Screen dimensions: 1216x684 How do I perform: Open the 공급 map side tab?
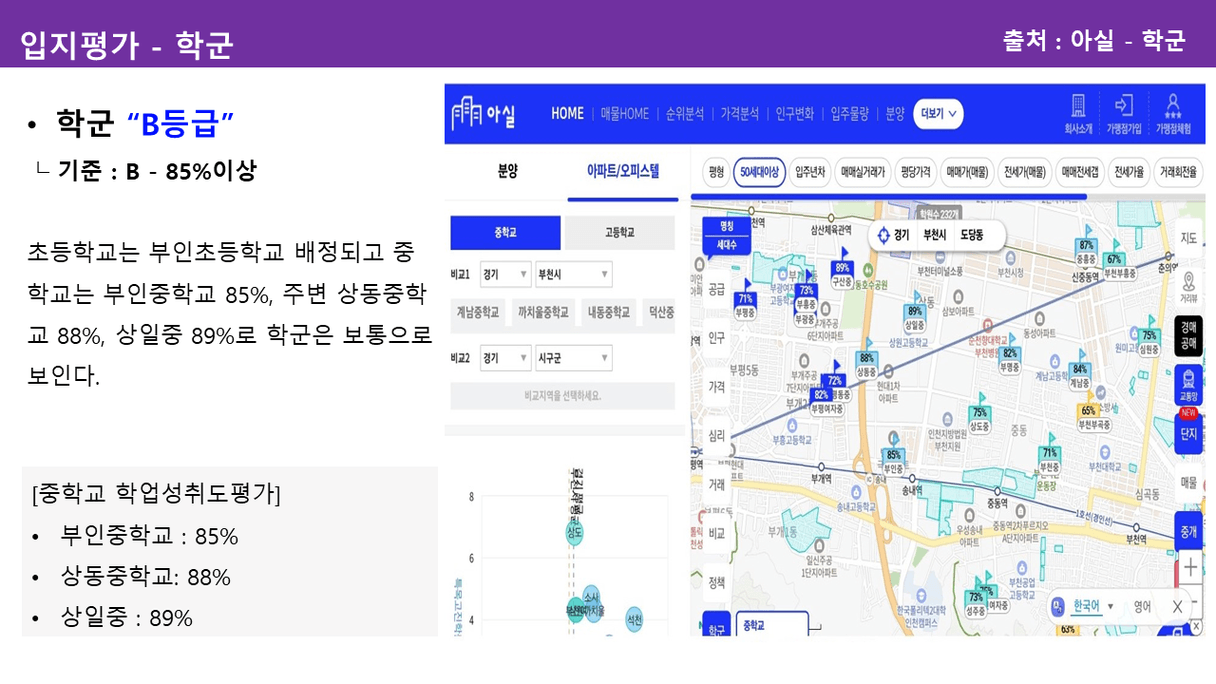[x=716, y=289]
